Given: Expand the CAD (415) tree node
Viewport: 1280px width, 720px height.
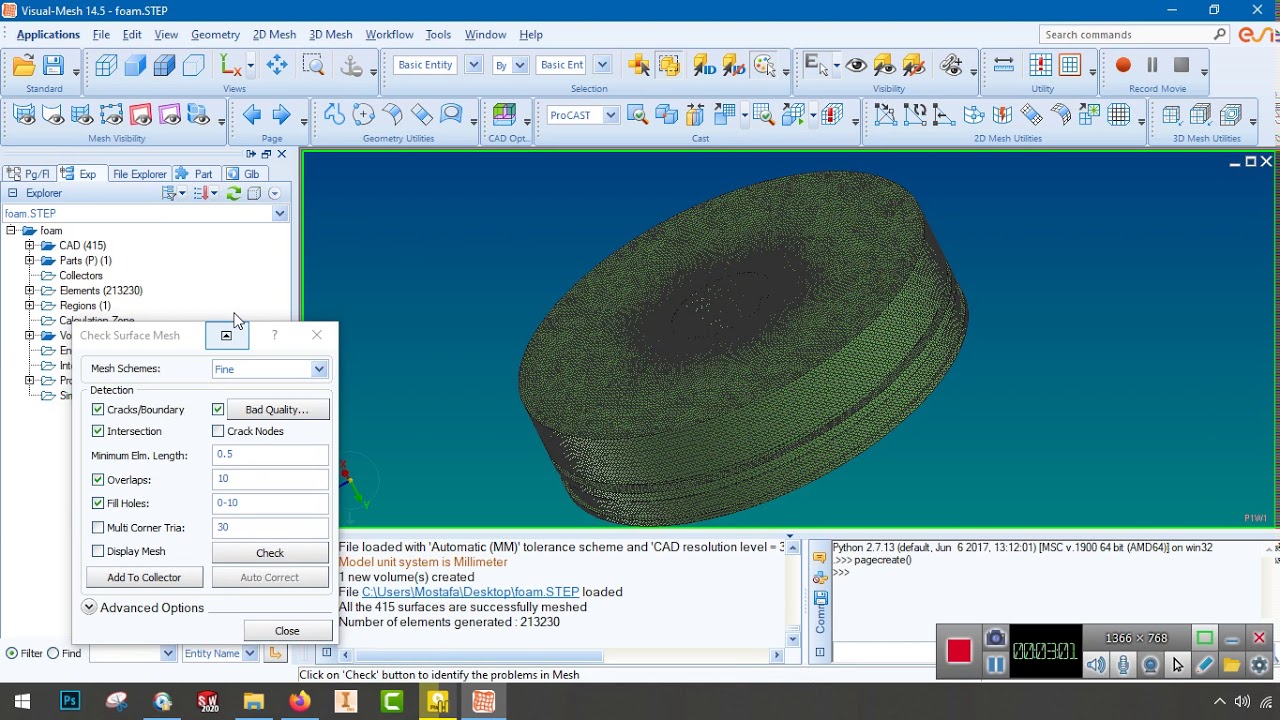Looking at the screenshot, I should coord(29,245).
